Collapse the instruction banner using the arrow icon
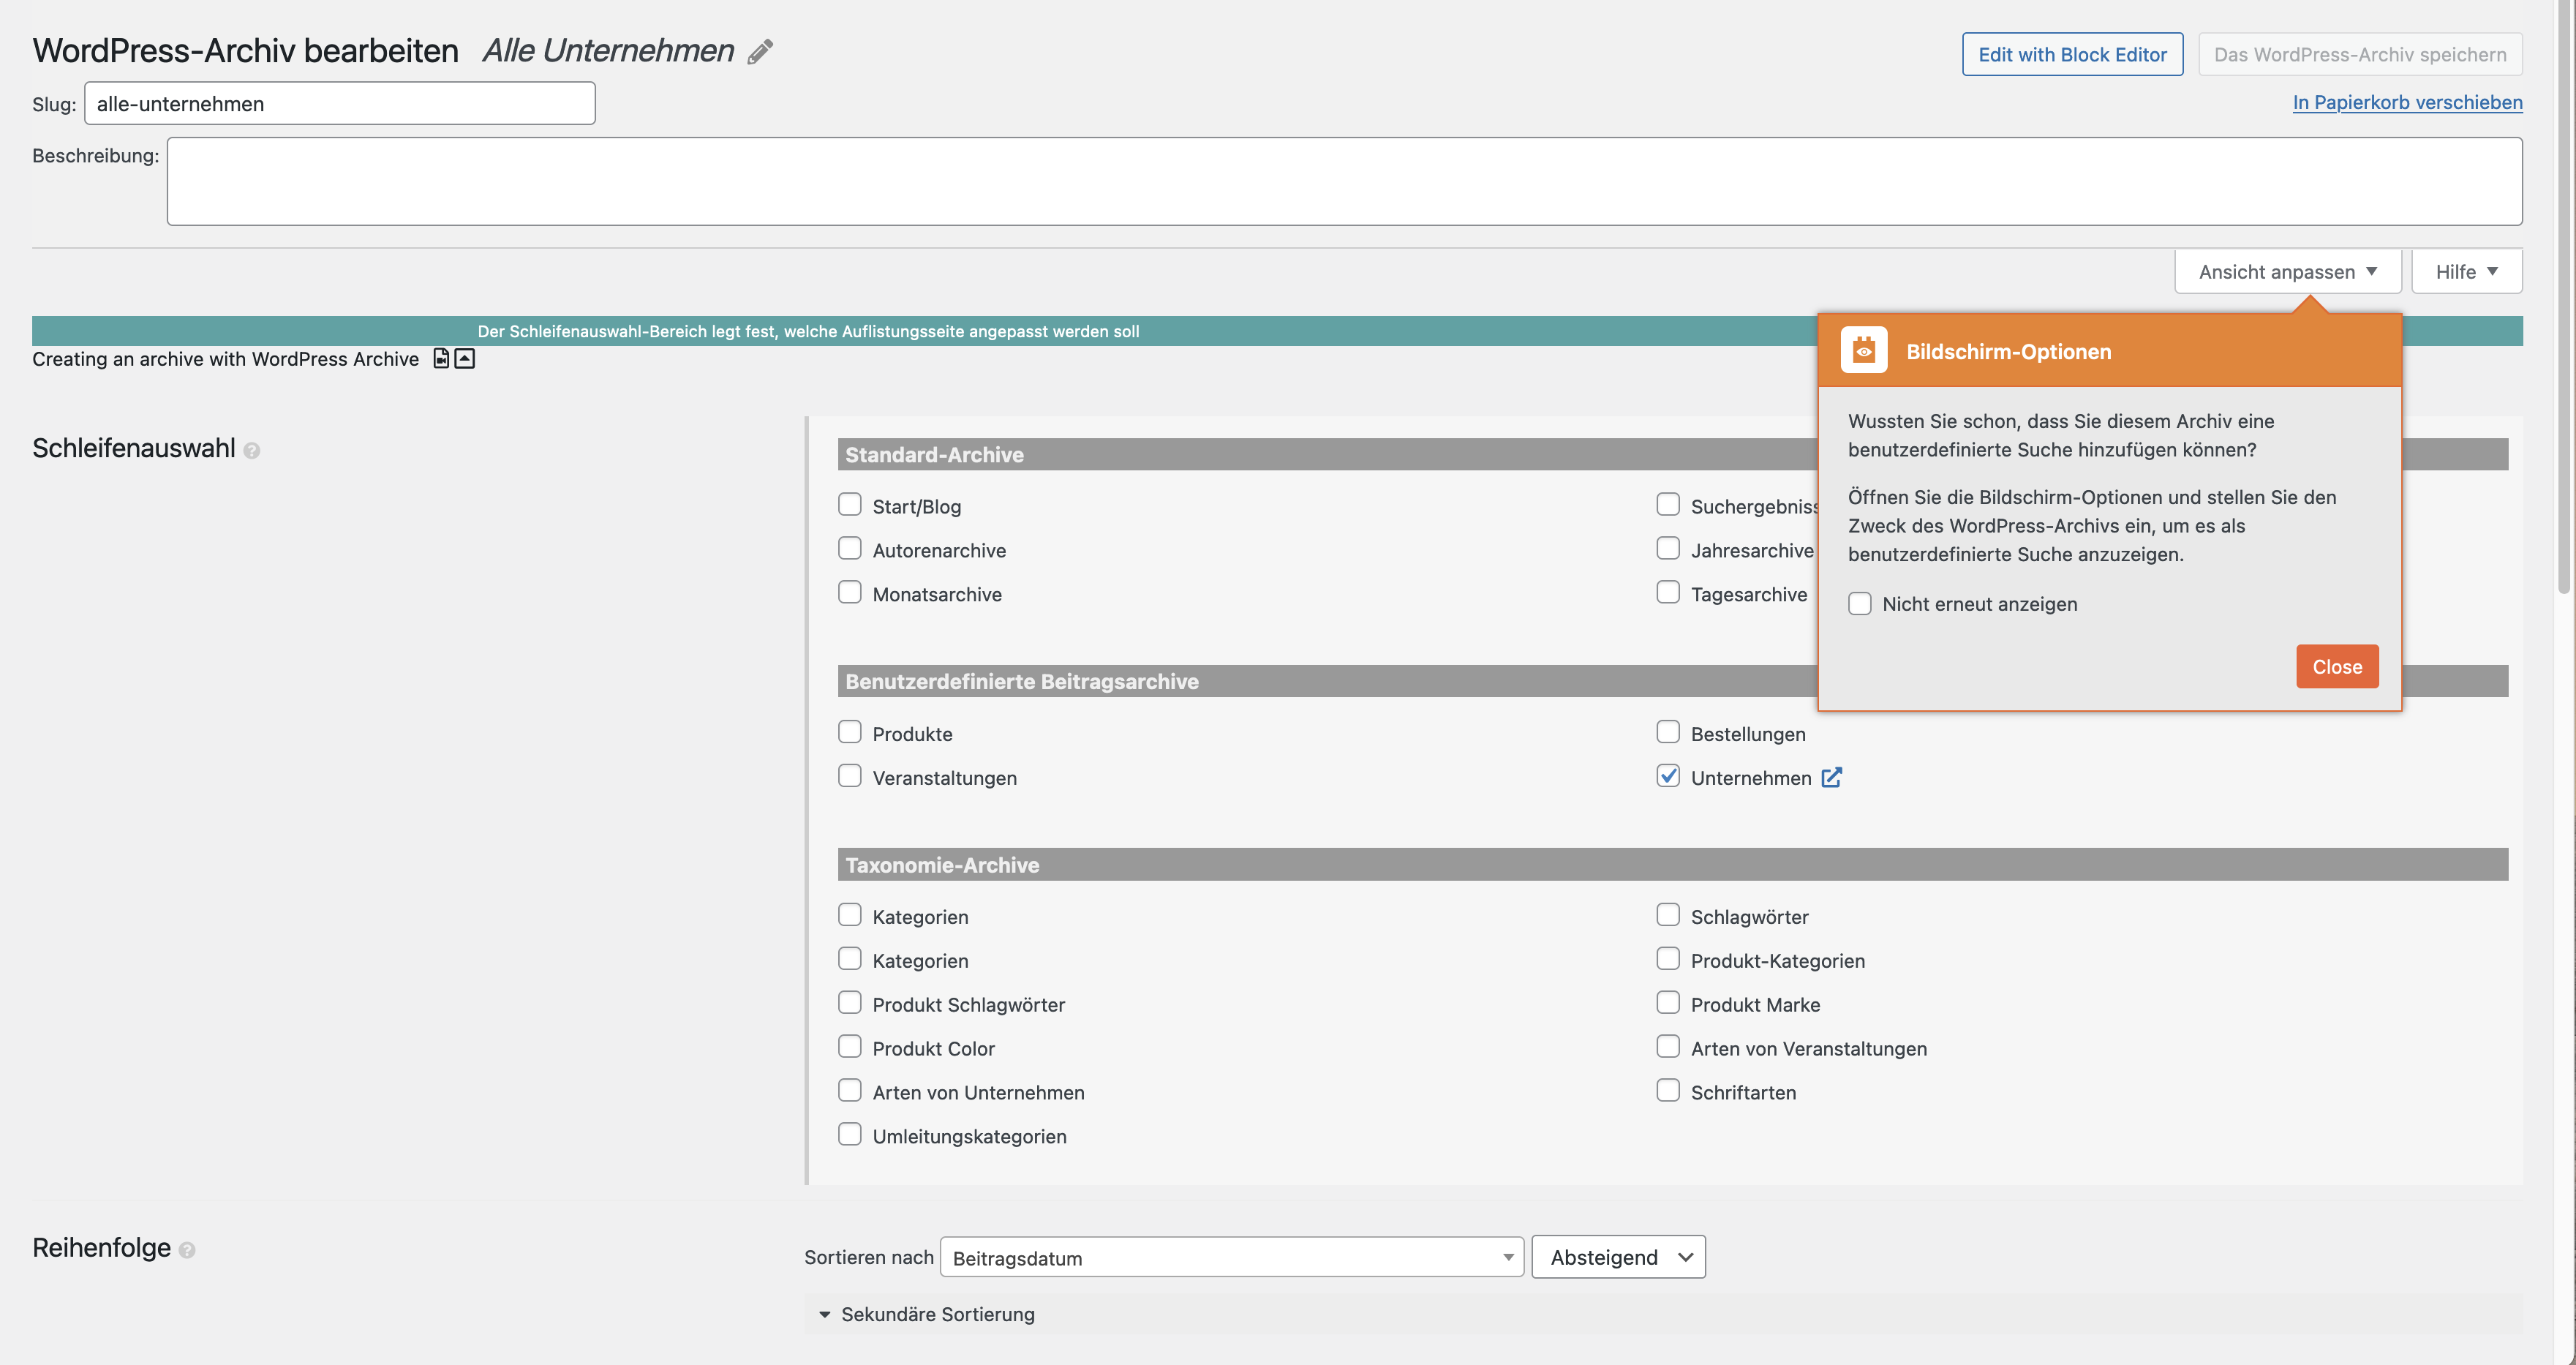The width and height of the screenshot is (2576, 1365). pyautogui.click(x=463, y=358)
